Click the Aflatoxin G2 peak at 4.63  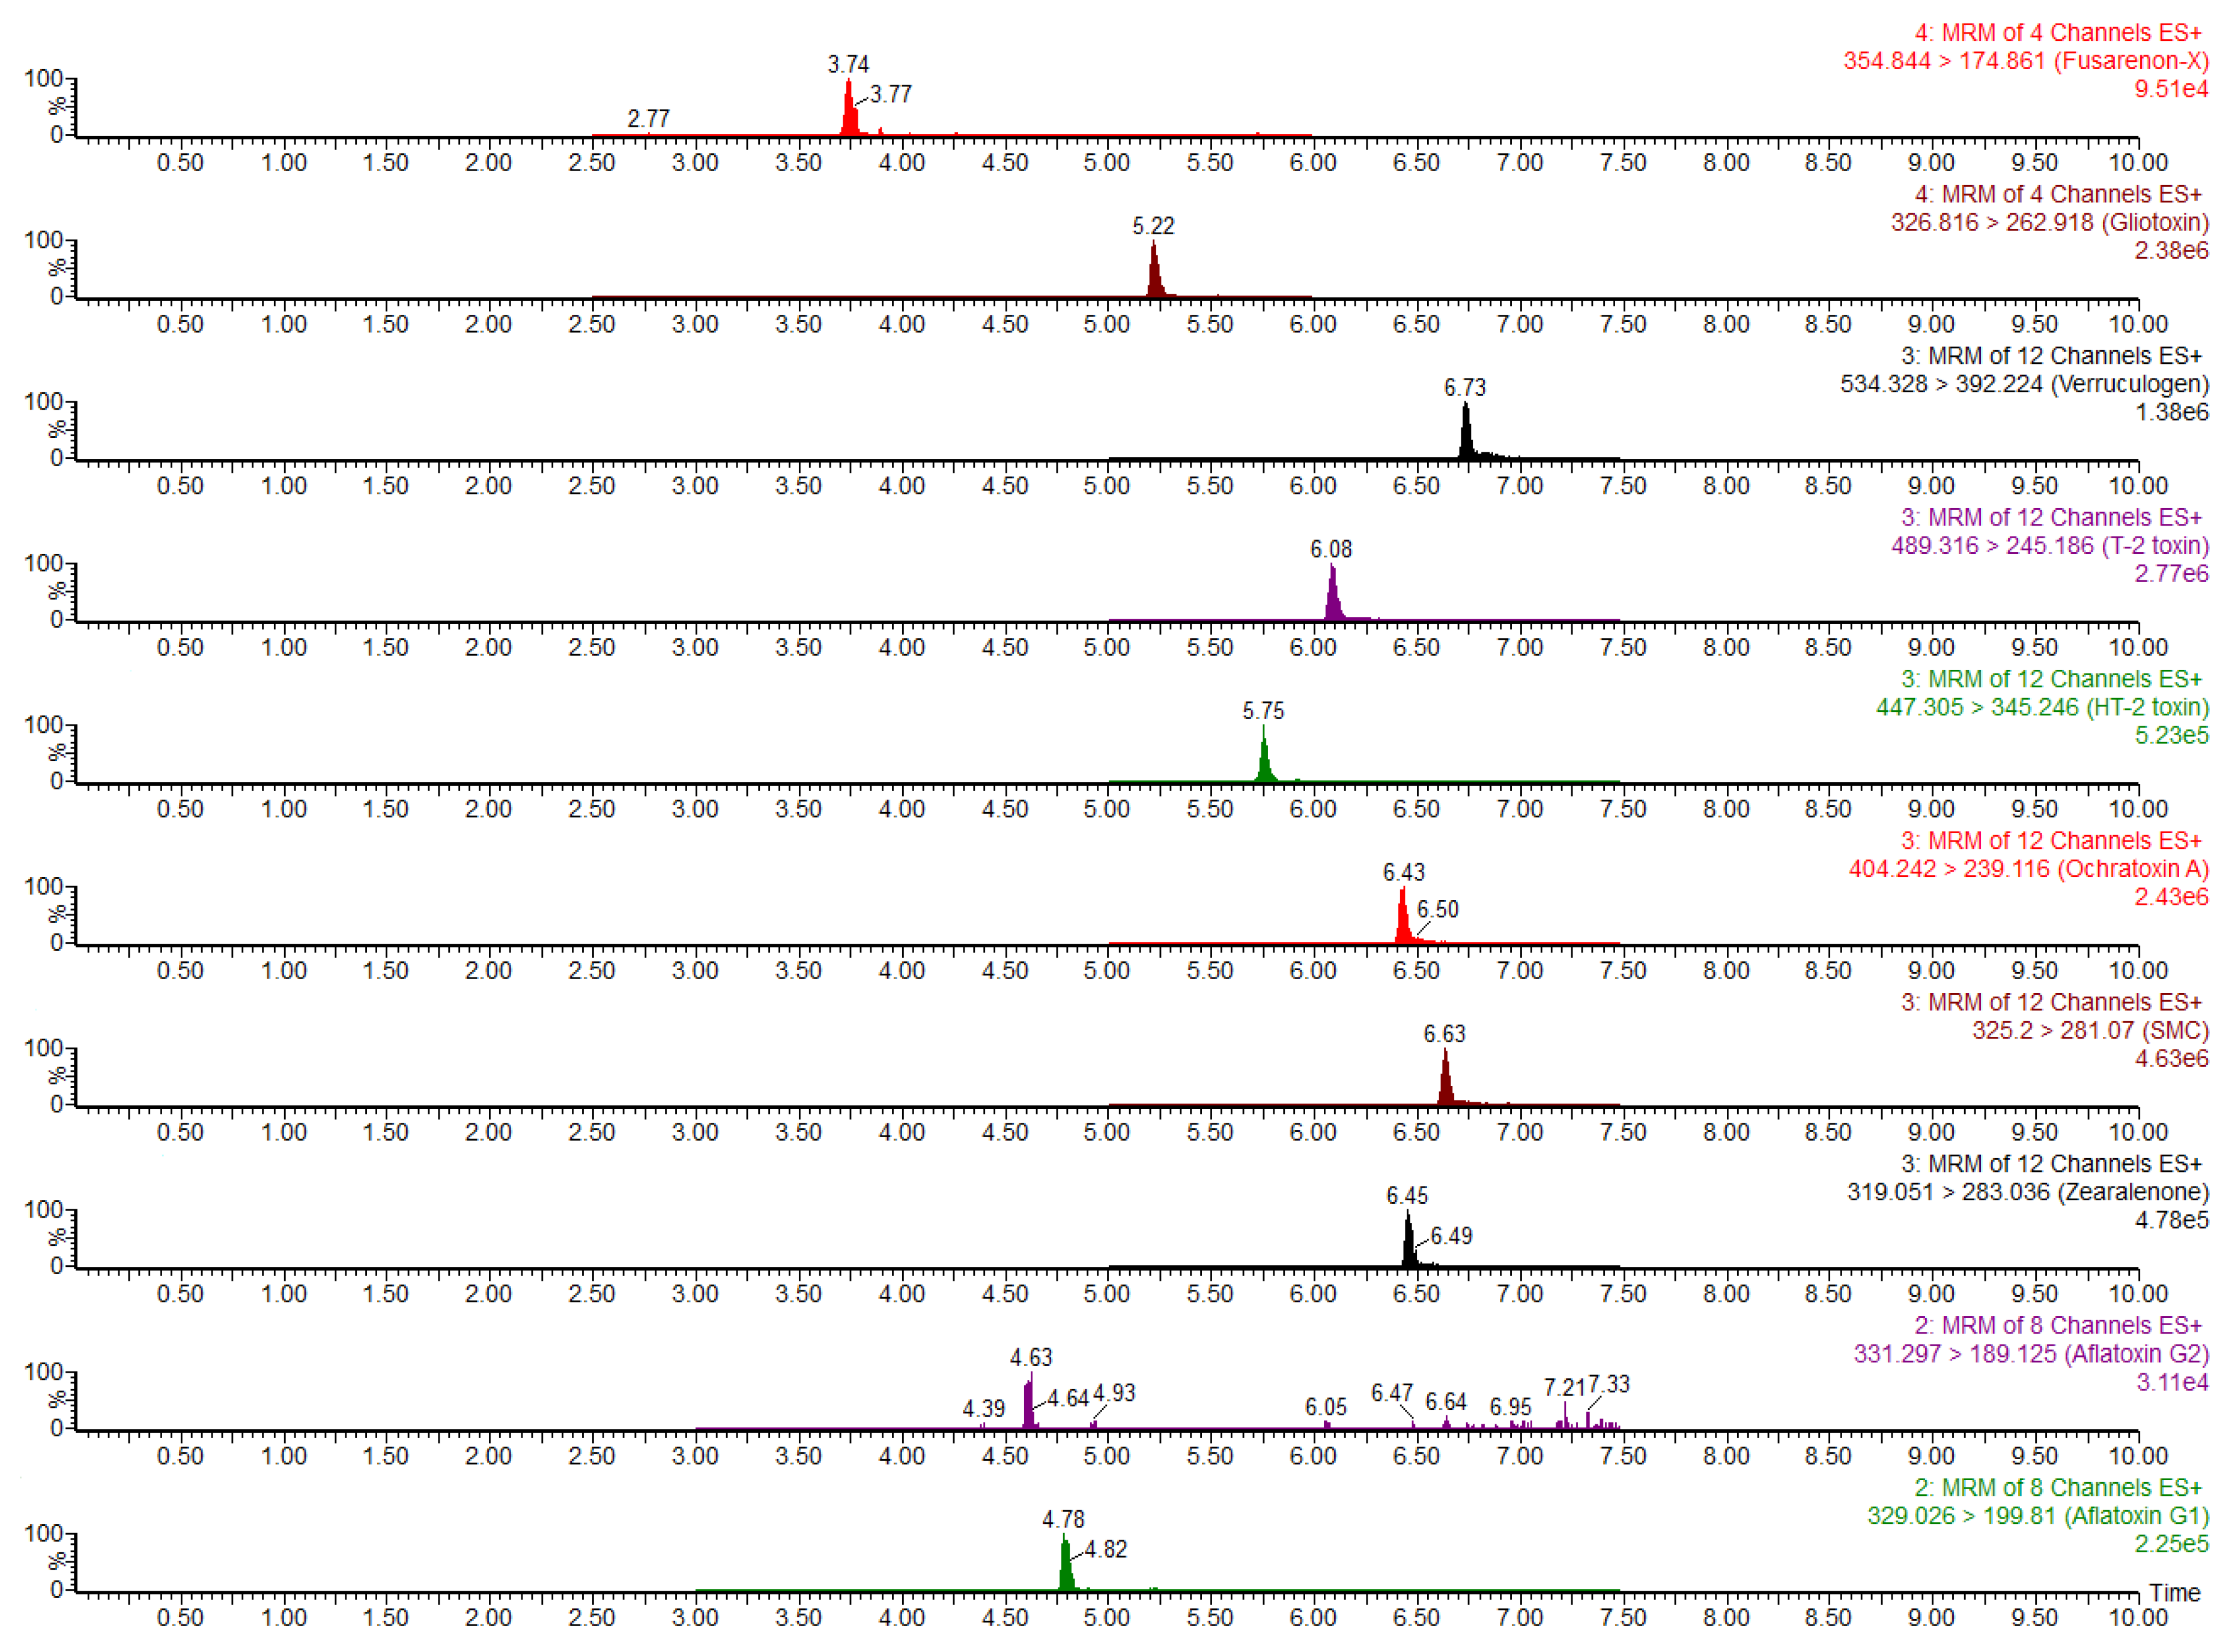click(x=1028, y=1403)
